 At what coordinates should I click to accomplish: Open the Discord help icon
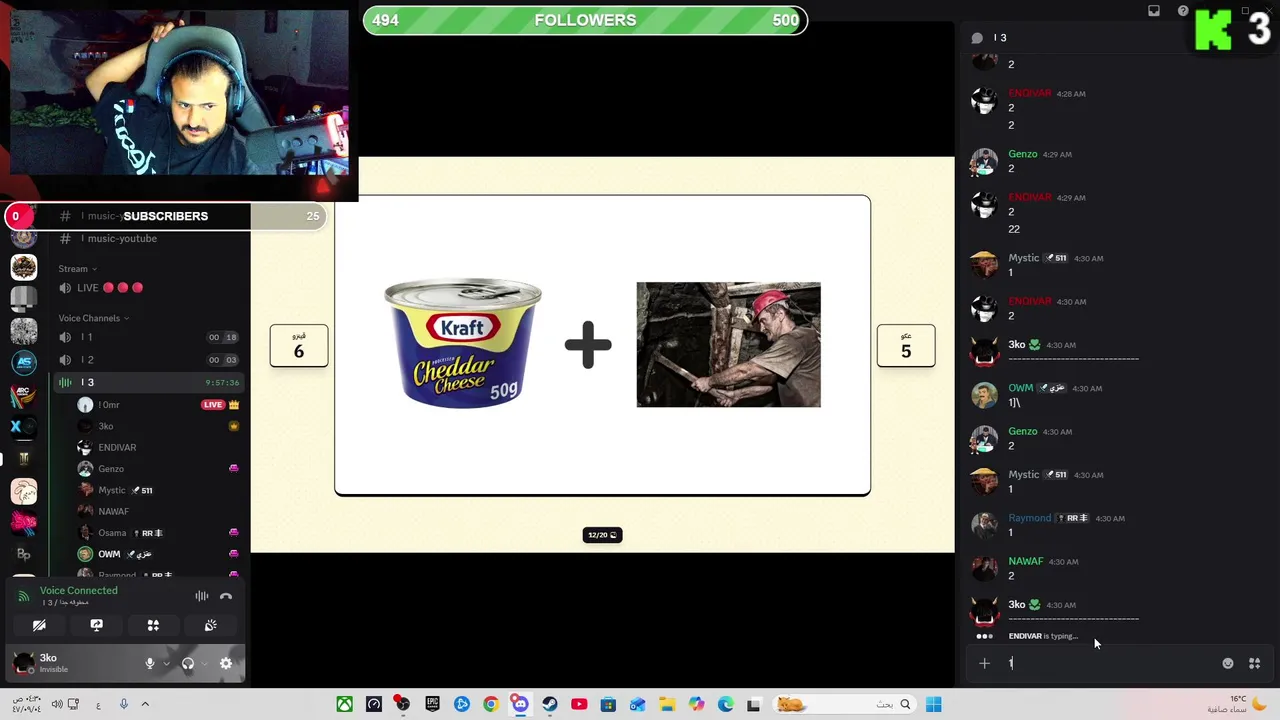(1183, 11)
